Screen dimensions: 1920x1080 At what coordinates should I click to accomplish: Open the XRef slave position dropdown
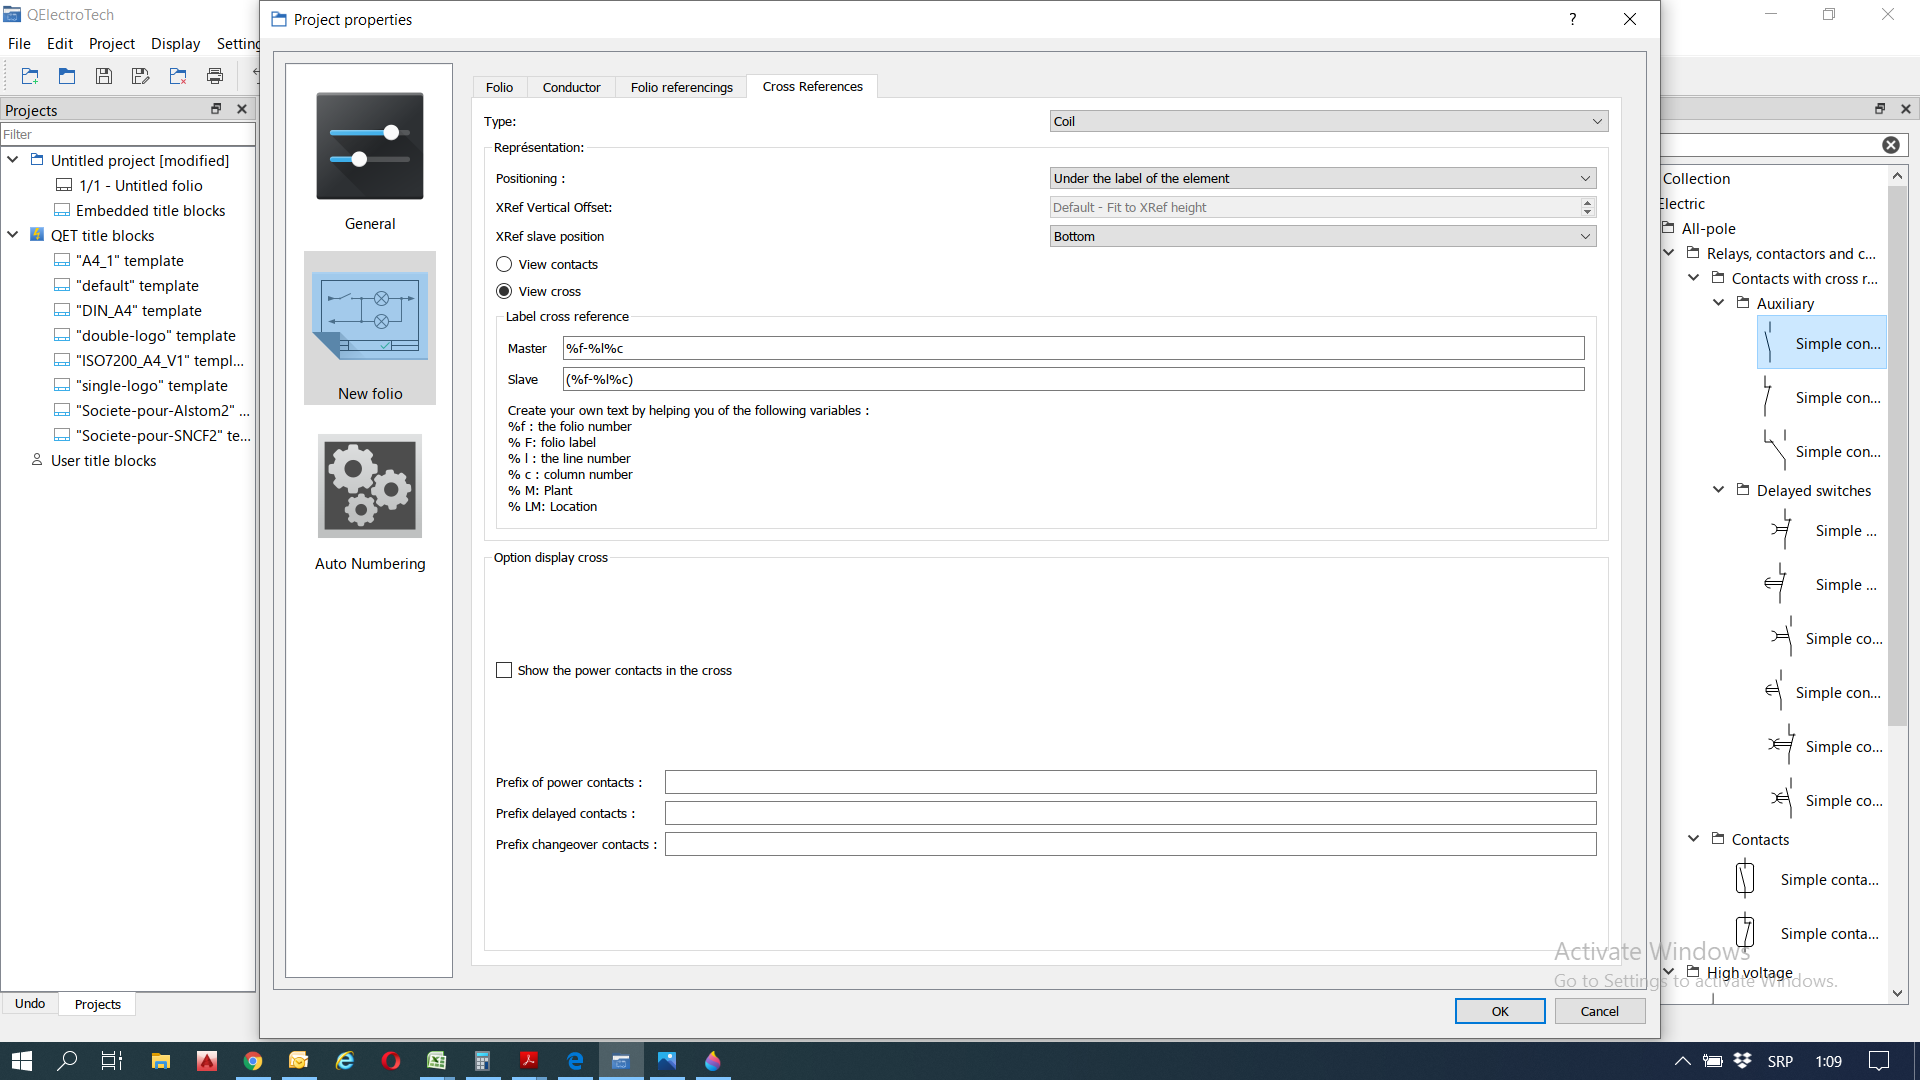pyautogui.click(x=1322, y=236)
